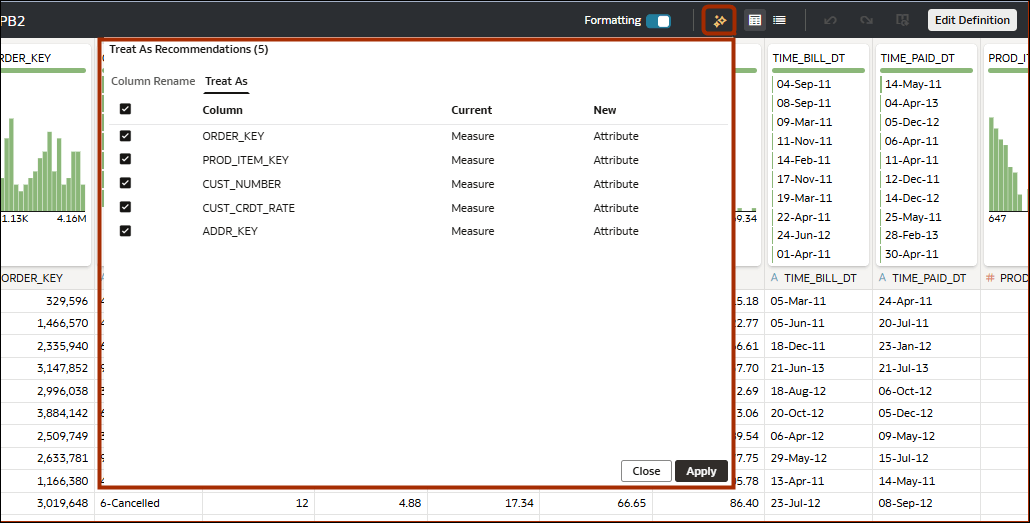Switch to metadata list view icon
1030x523 pixels.
780,20
